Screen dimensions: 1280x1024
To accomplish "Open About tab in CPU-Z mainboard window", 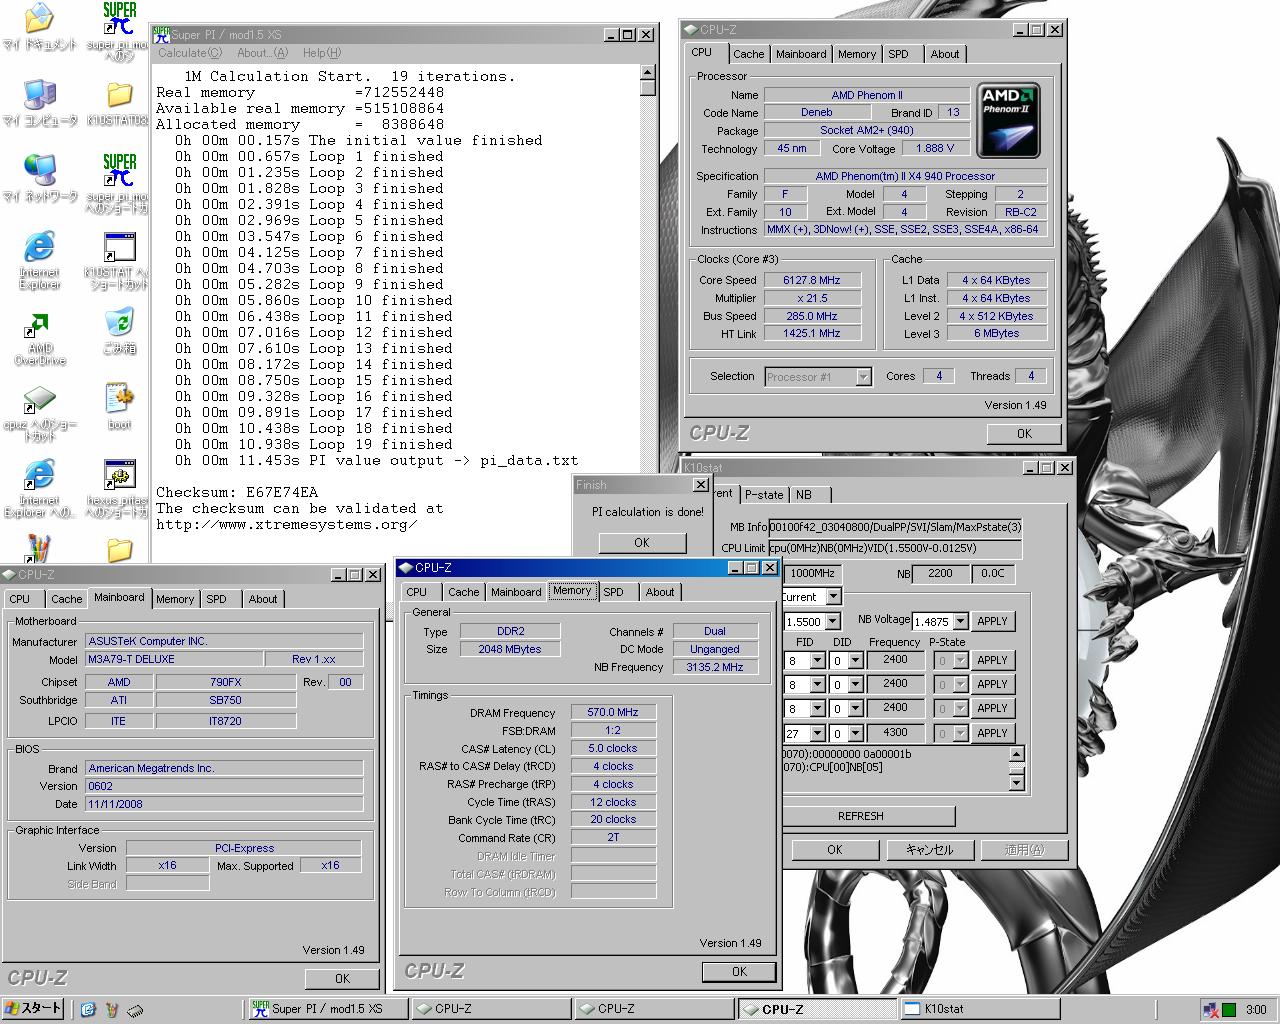I will point(263,599).
